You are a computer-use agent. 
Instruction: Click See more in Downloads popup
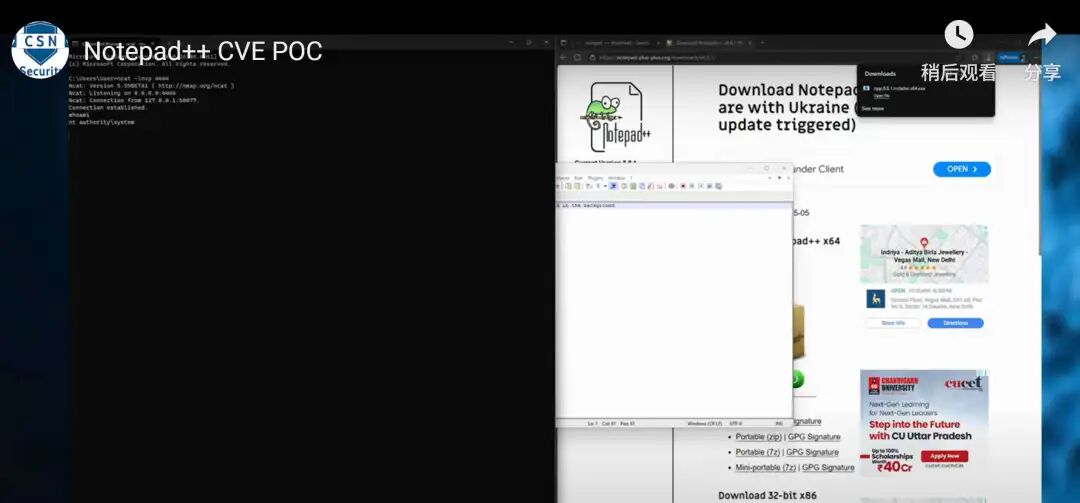click(873, 108)
